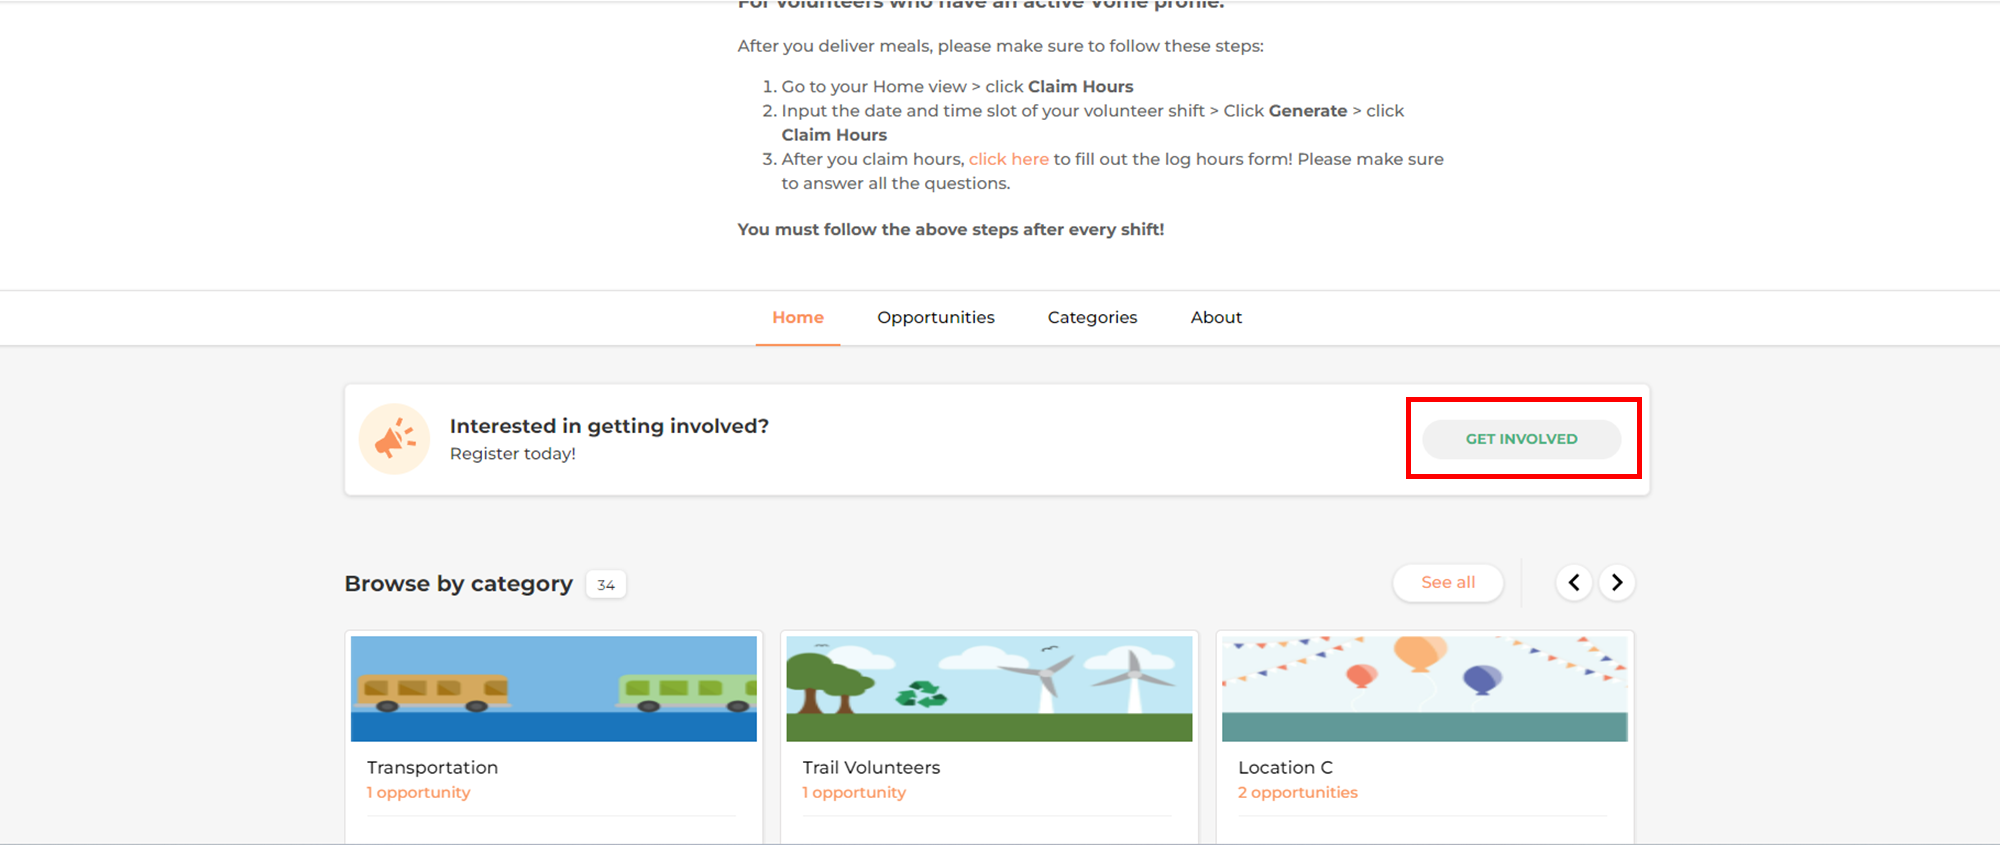Click the Get Involved button
Screen dimensions: 2000x845
point(1521,439)
